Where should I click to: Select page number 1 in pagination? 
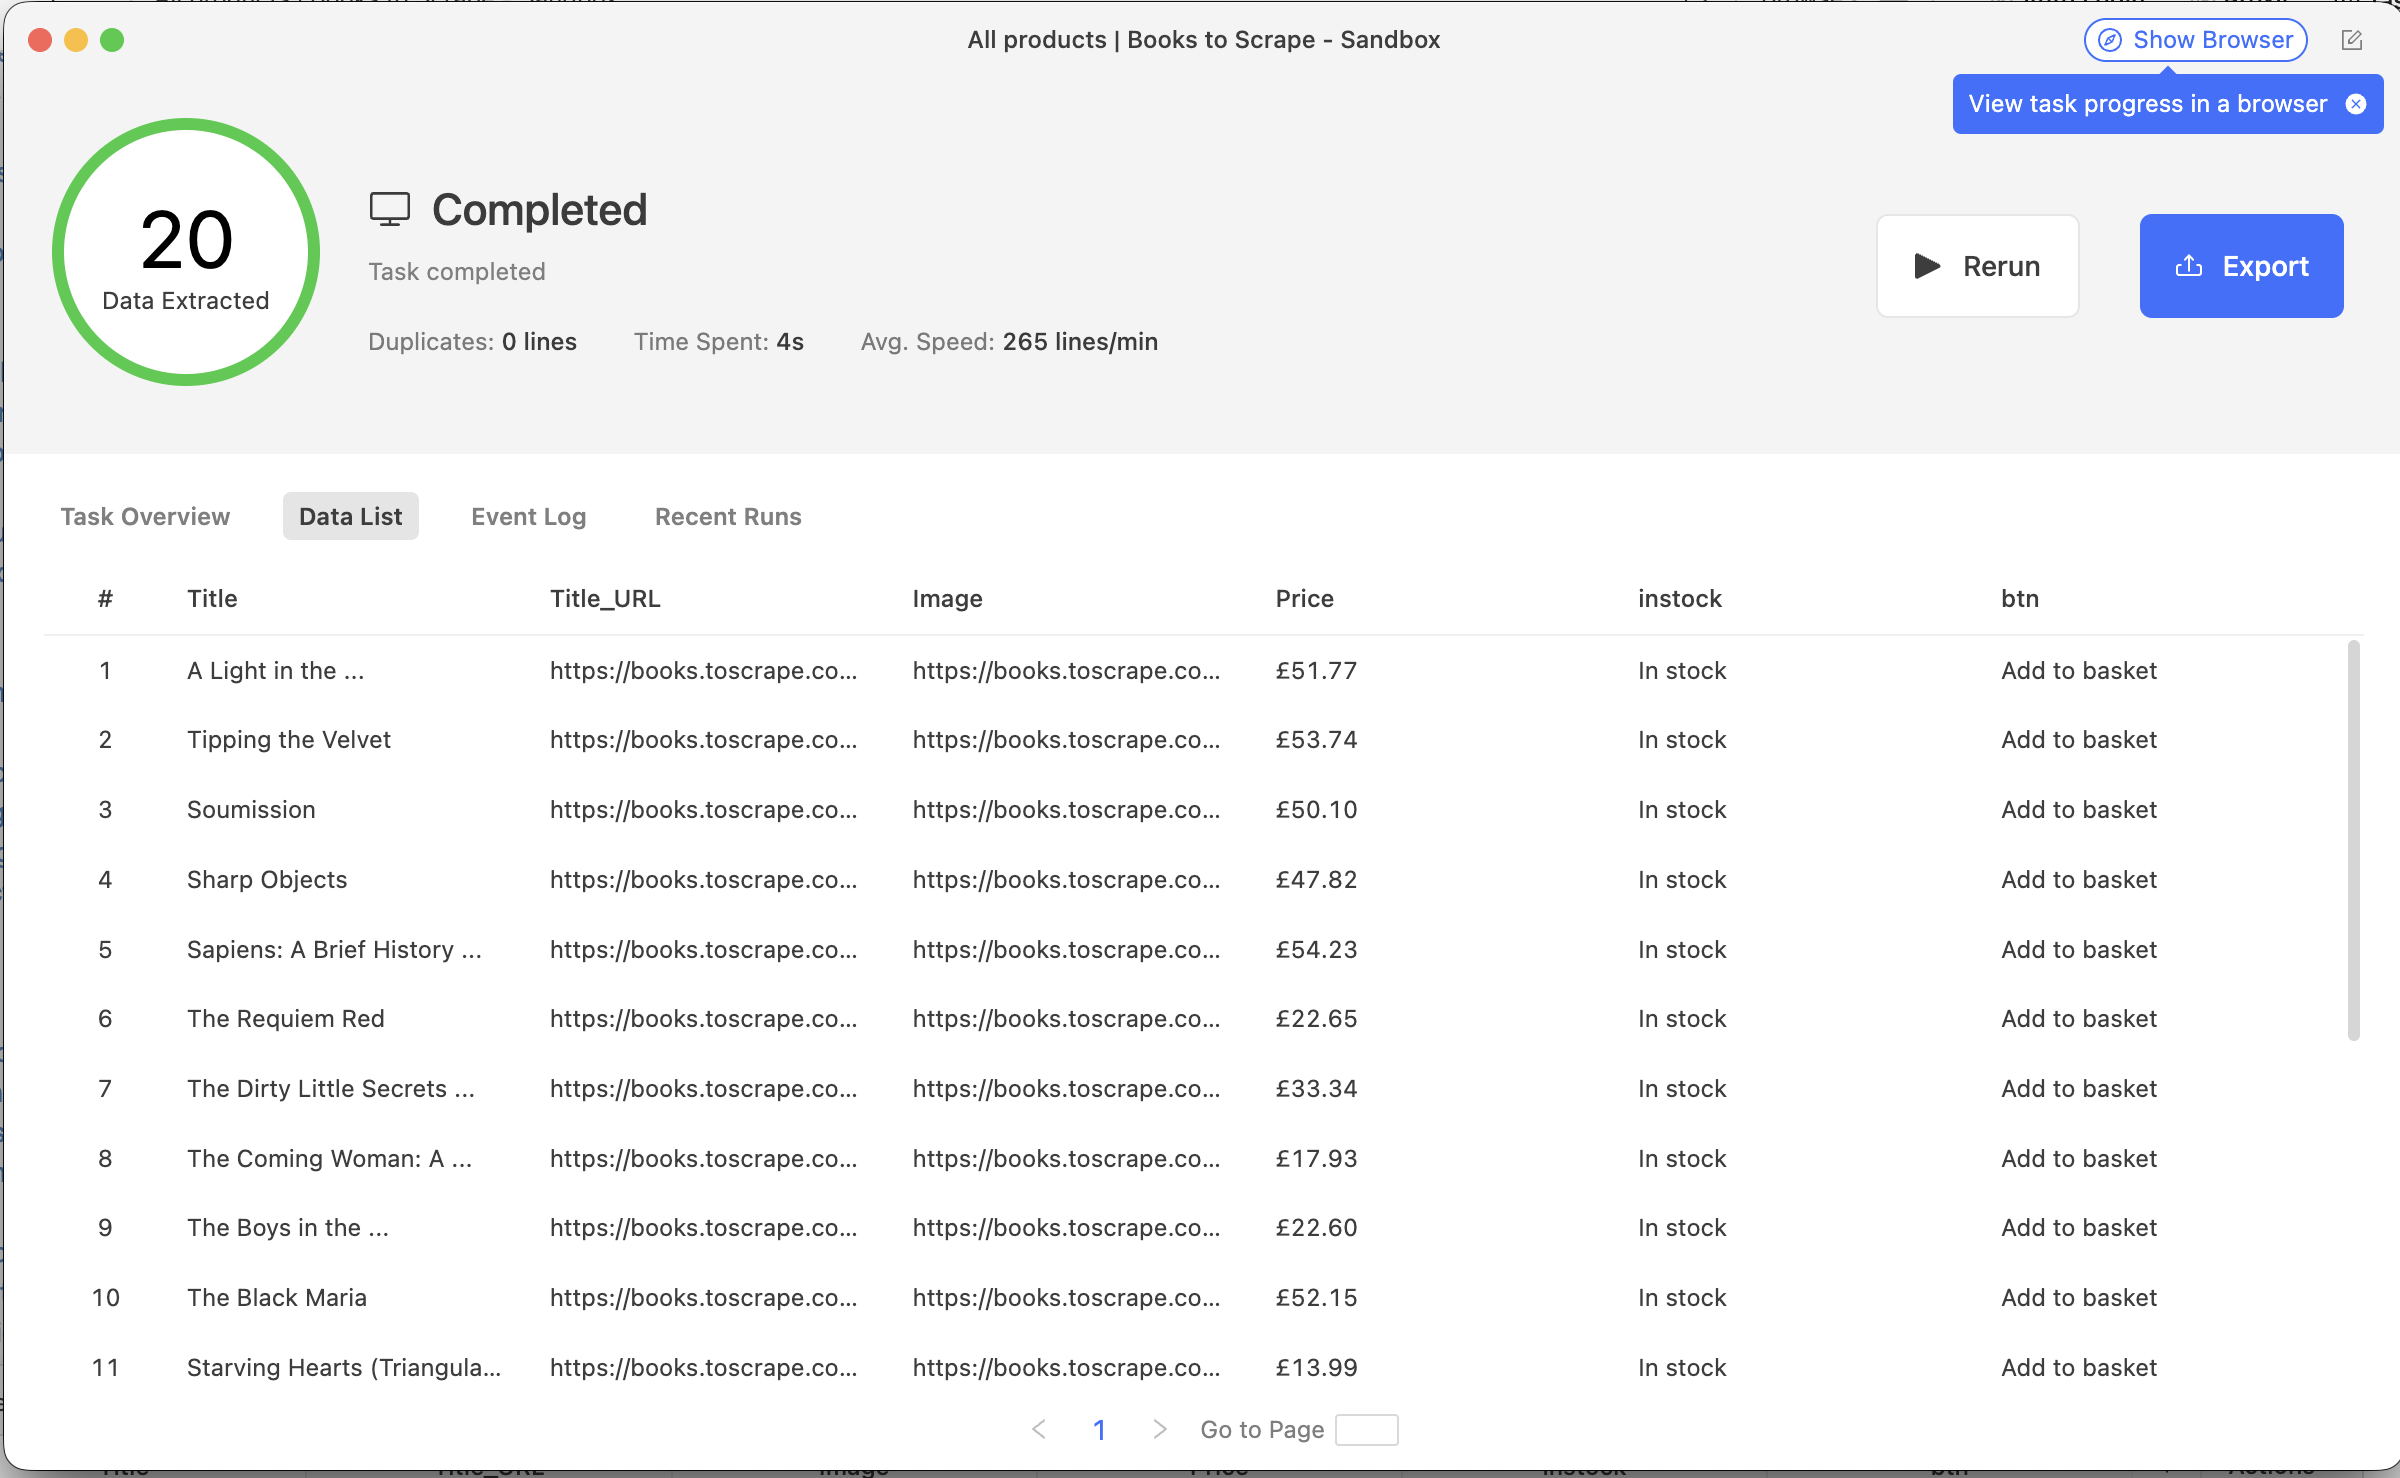point(1099,1429)
